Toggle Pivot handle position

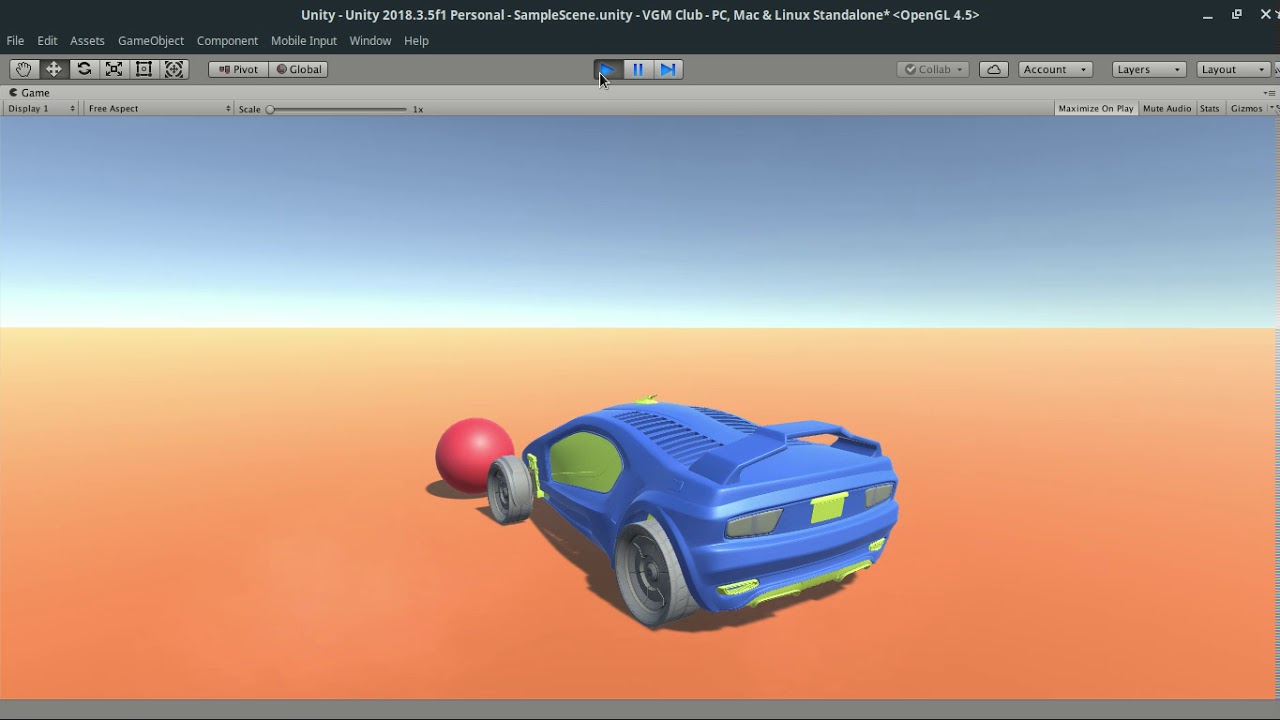tap(238, 69)
